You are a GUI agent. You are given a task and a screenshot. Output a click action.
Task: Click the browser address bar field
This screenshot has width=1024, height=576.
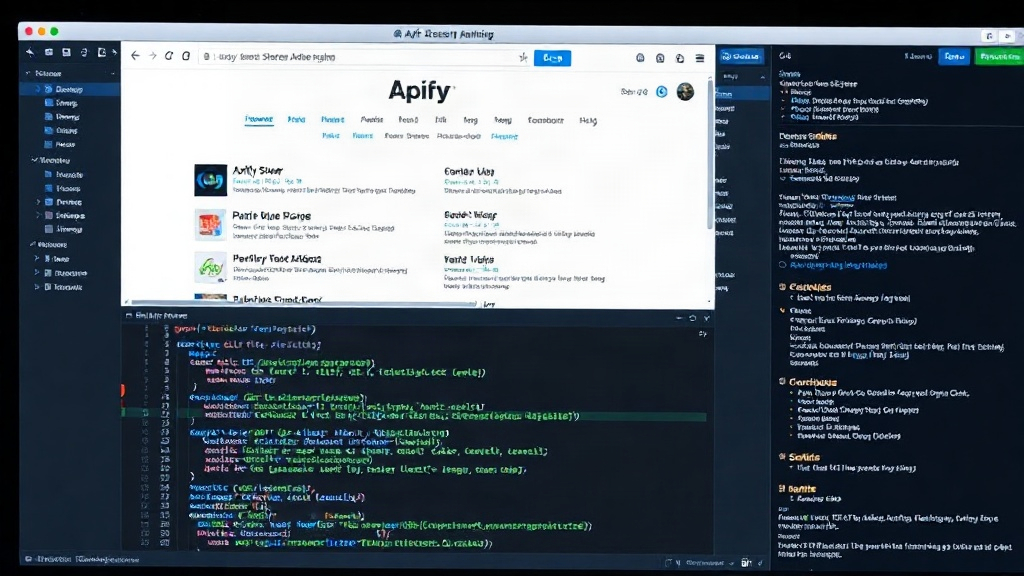[362, 57]
